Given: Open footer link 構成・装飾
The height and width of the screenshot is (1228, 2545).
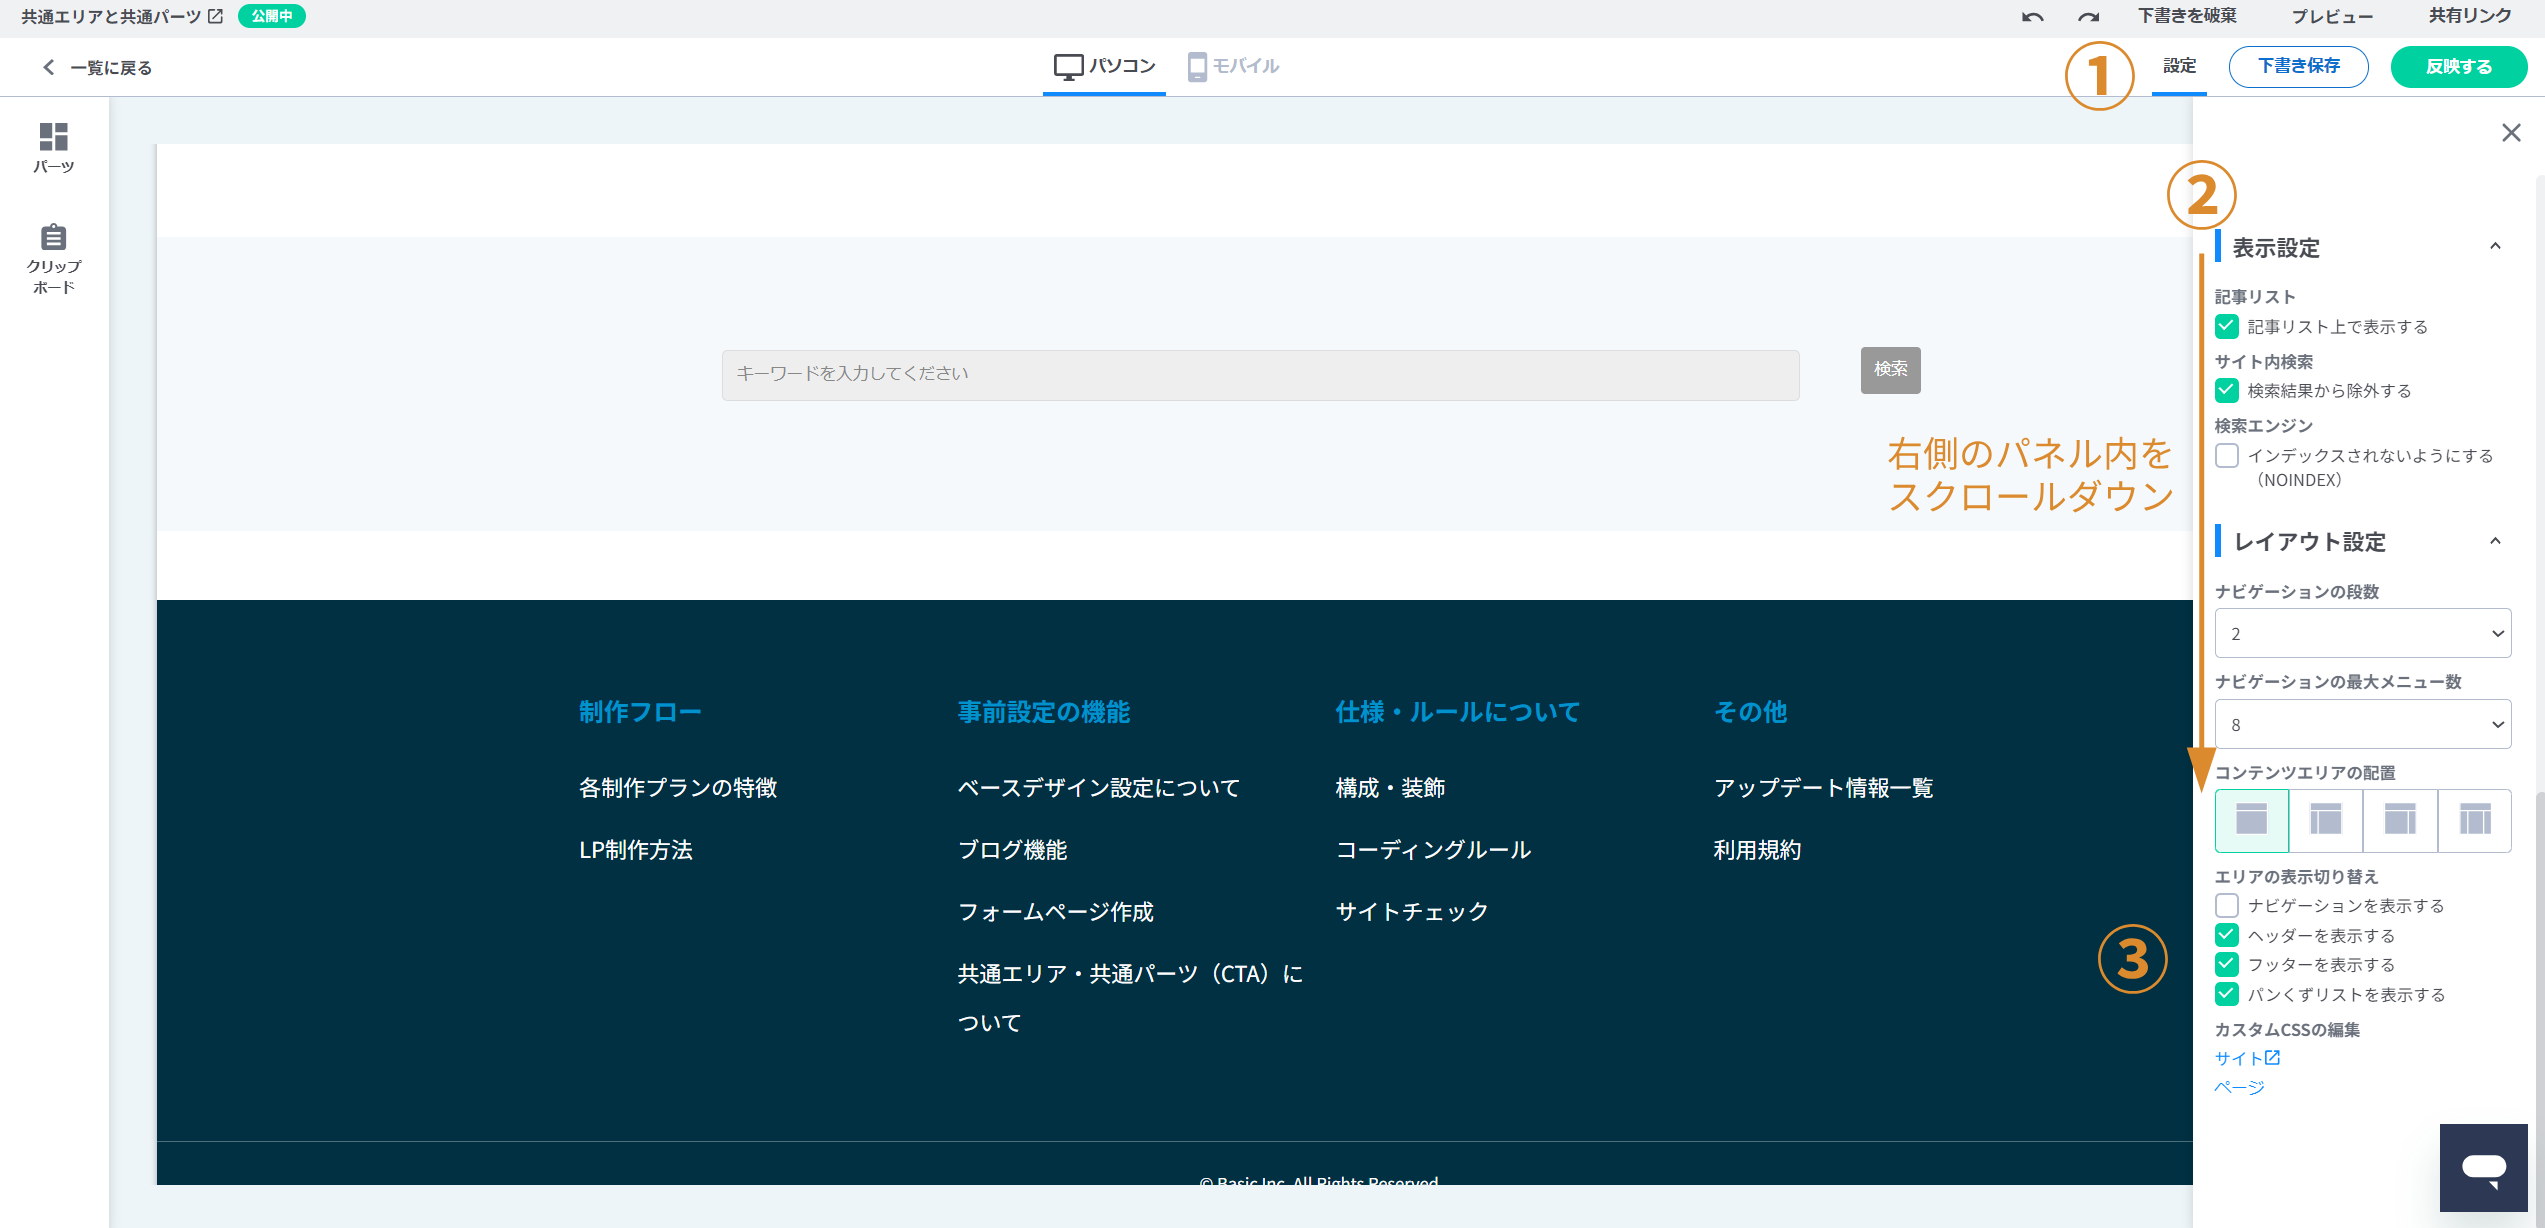Looking at the screenshot, I should [1390, 787].
